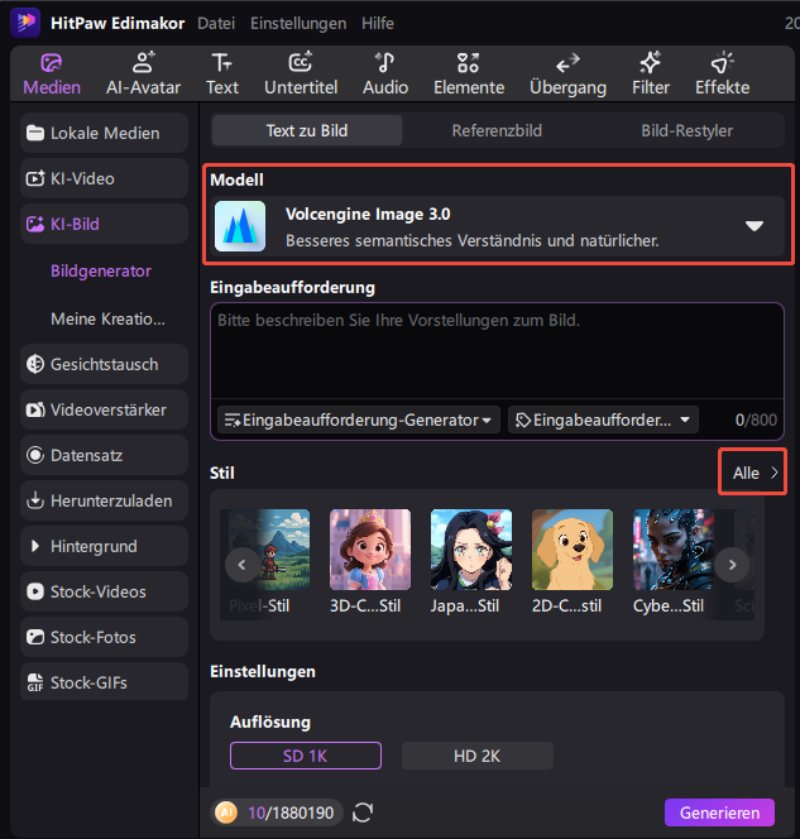Click the refresh credits icon

[362, 813]
